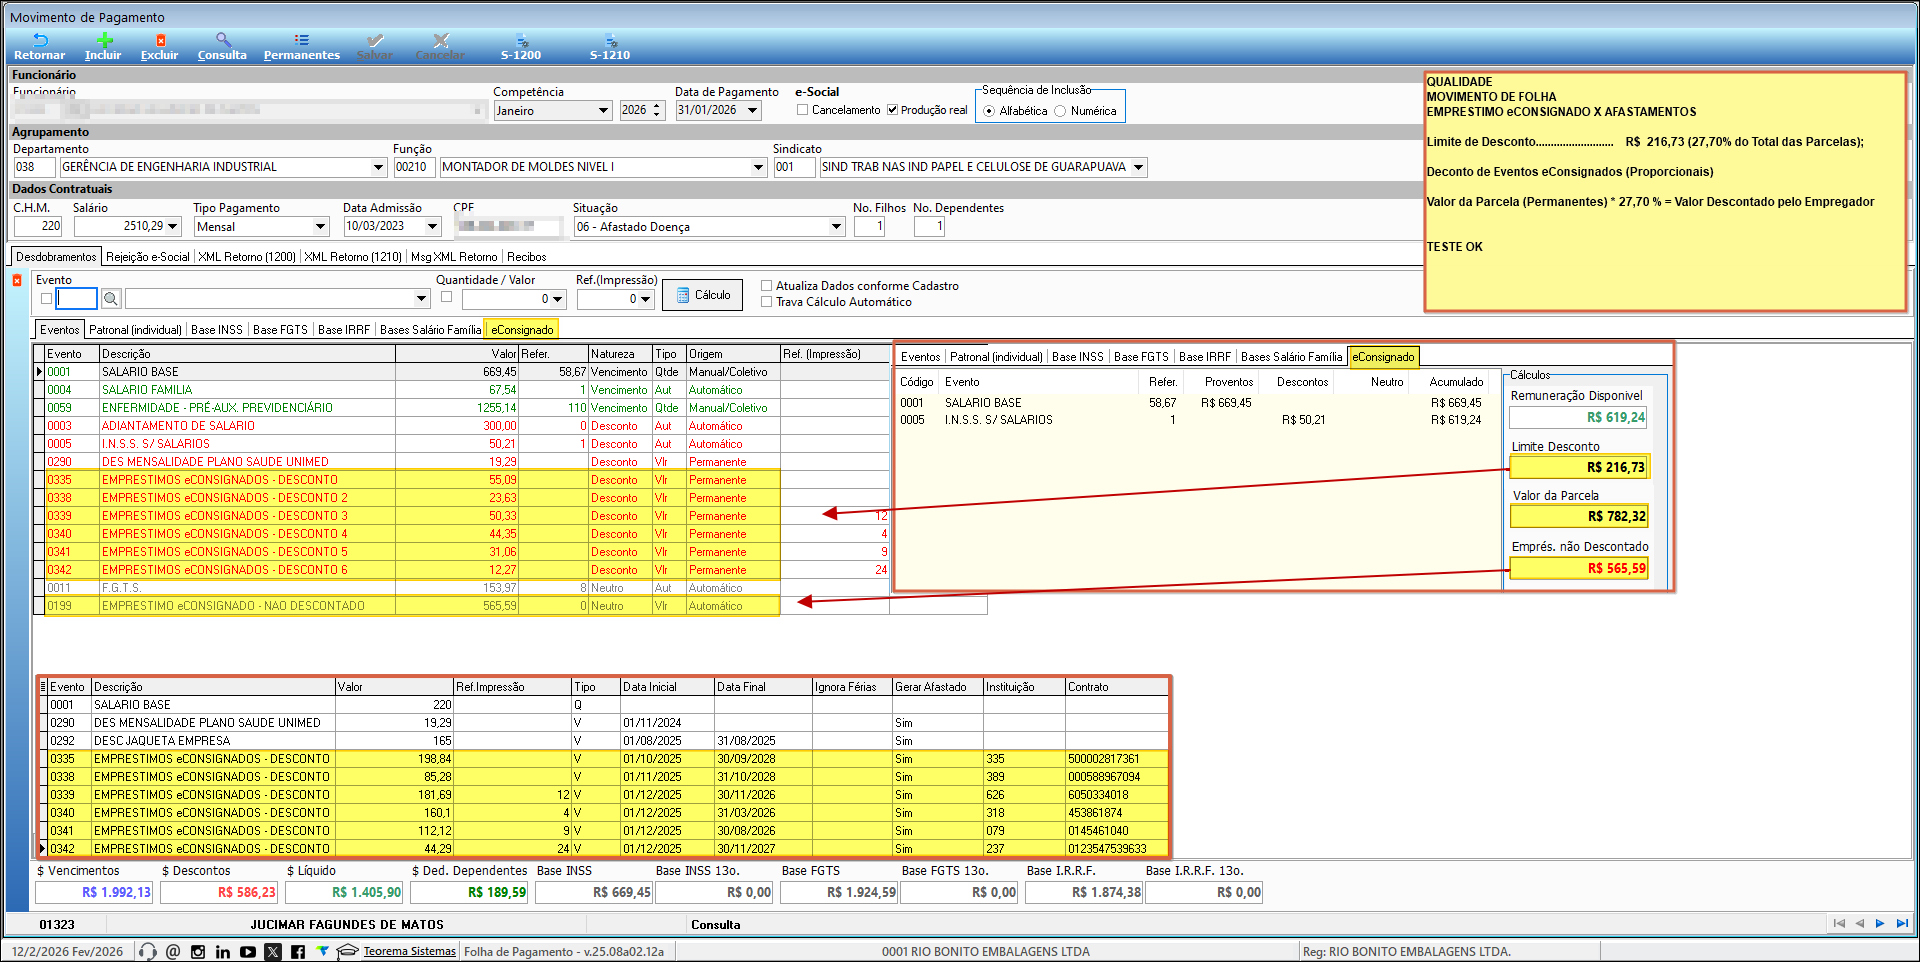
Task: Open the Base FGTS tab
Action: point(280,330)
